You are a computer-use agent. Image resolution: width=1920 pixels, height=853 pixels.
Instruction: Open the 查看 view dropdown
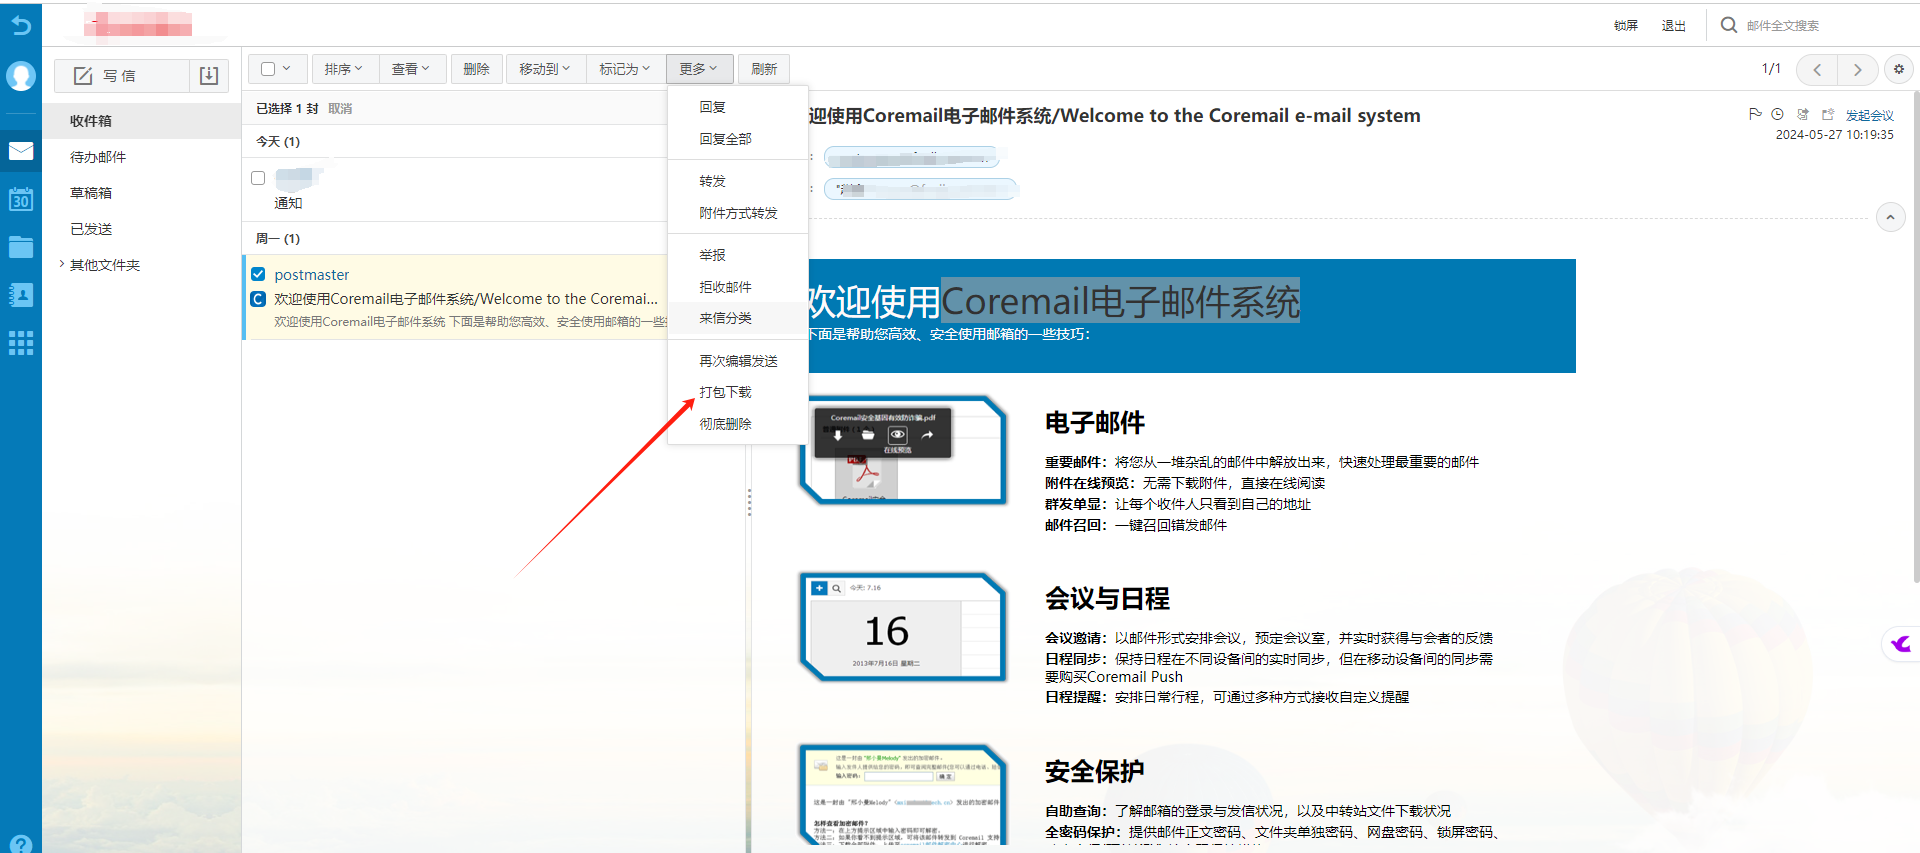pyautogui.click(x=410, y=69)
